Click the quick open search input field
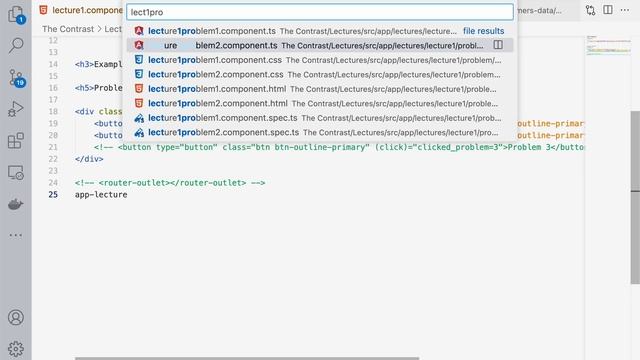Image resolution: width=640 pixels, height=360 pixels. (x=320, y=12)
